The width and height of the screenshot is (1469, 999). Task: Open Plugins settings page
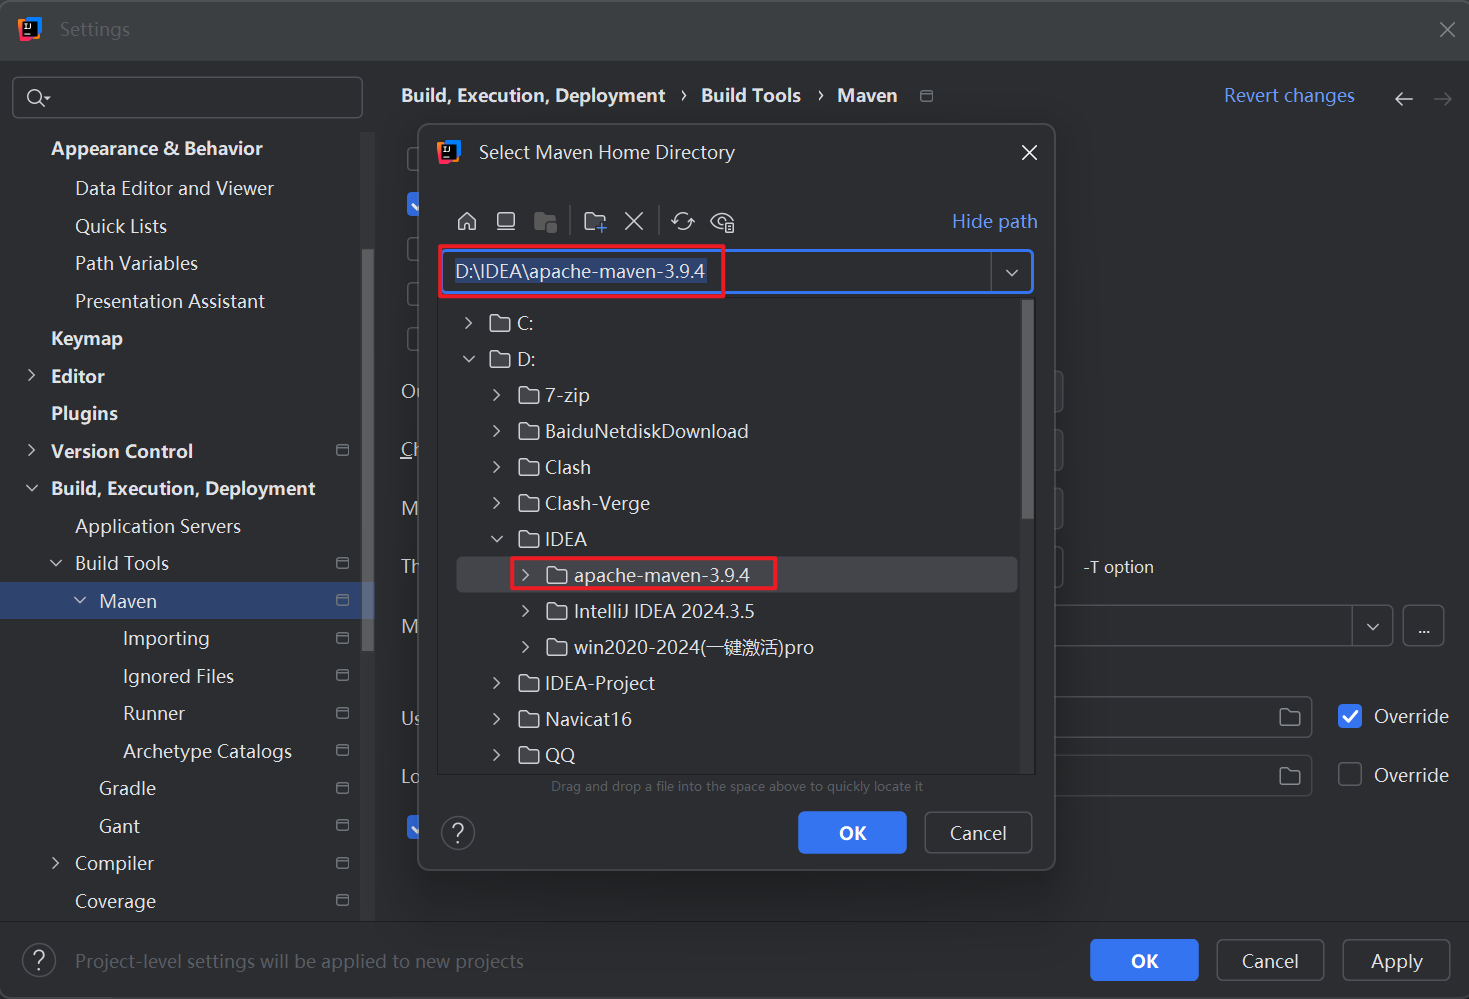point(84,414)
